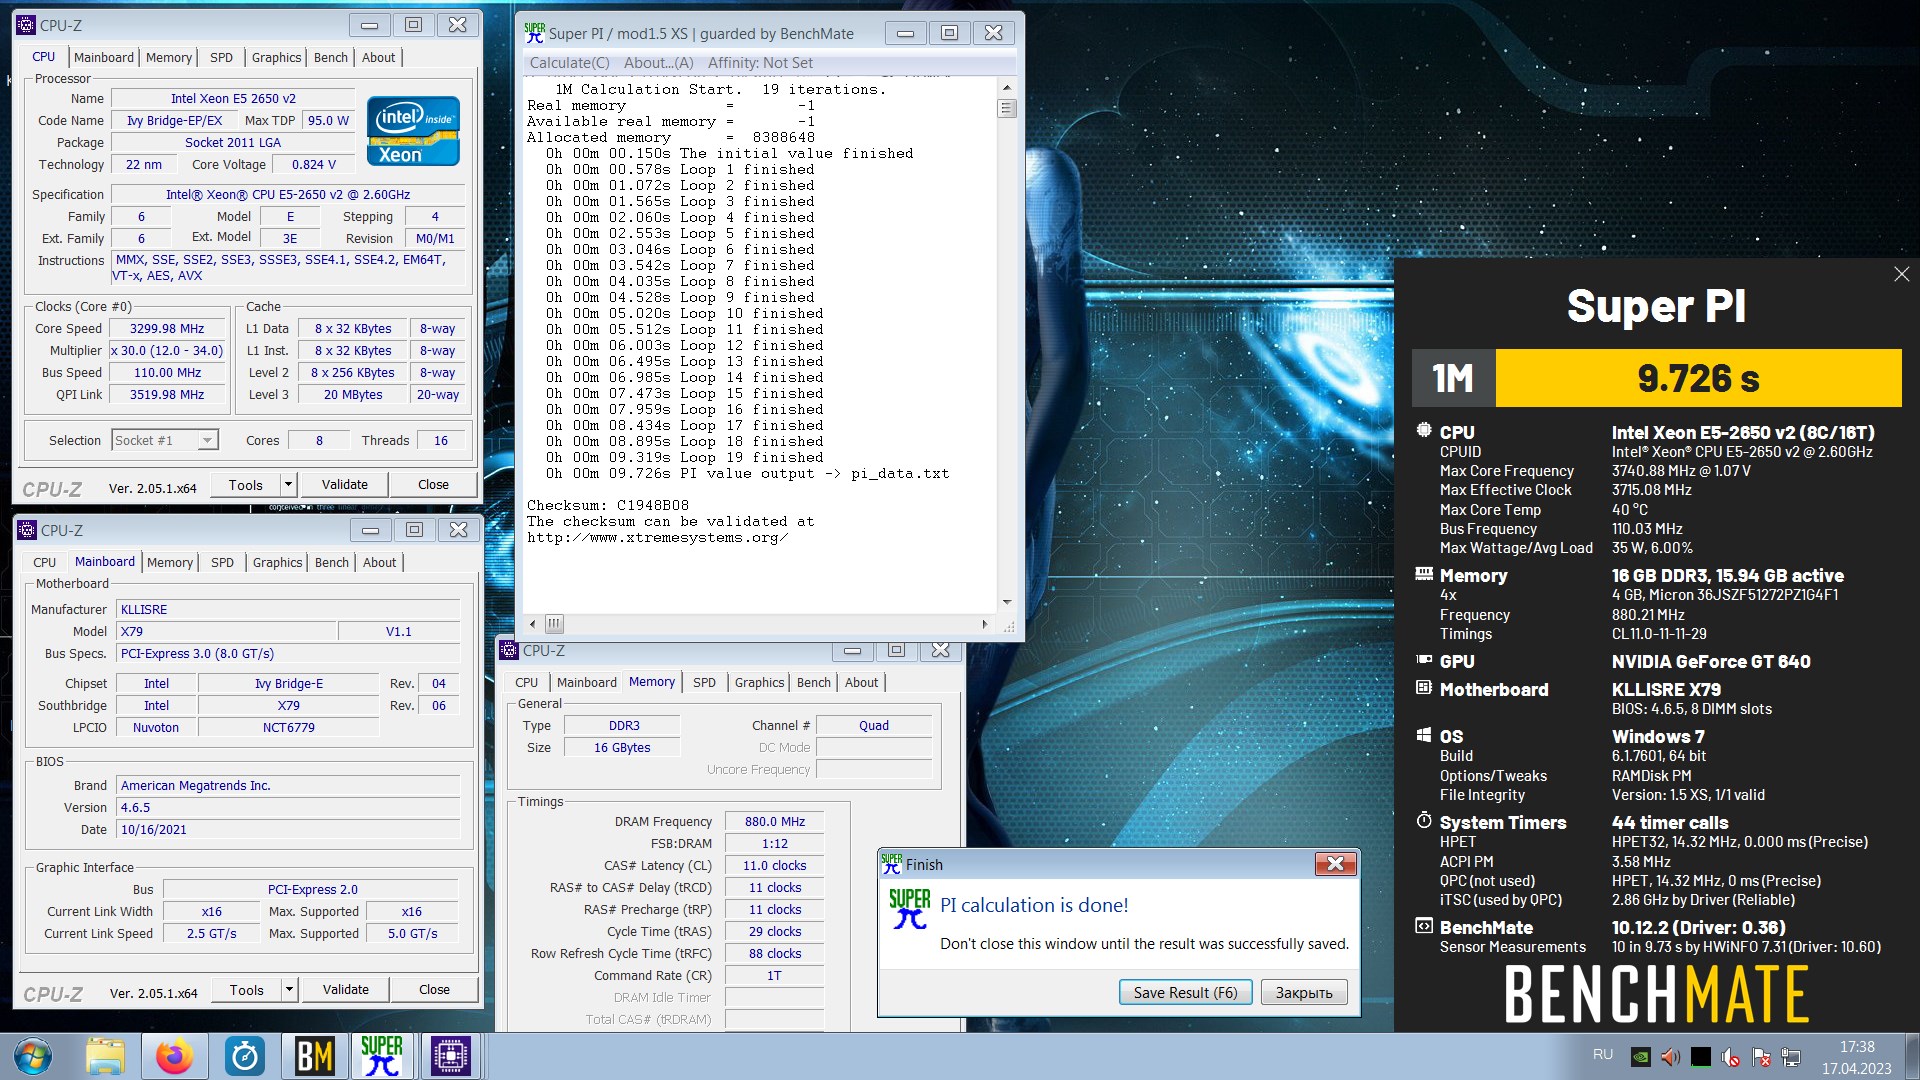Switch to the CPU-Z taskbar icon
The height and width of the screenshot is (1080, 1920).
[x=450, y=1056]
